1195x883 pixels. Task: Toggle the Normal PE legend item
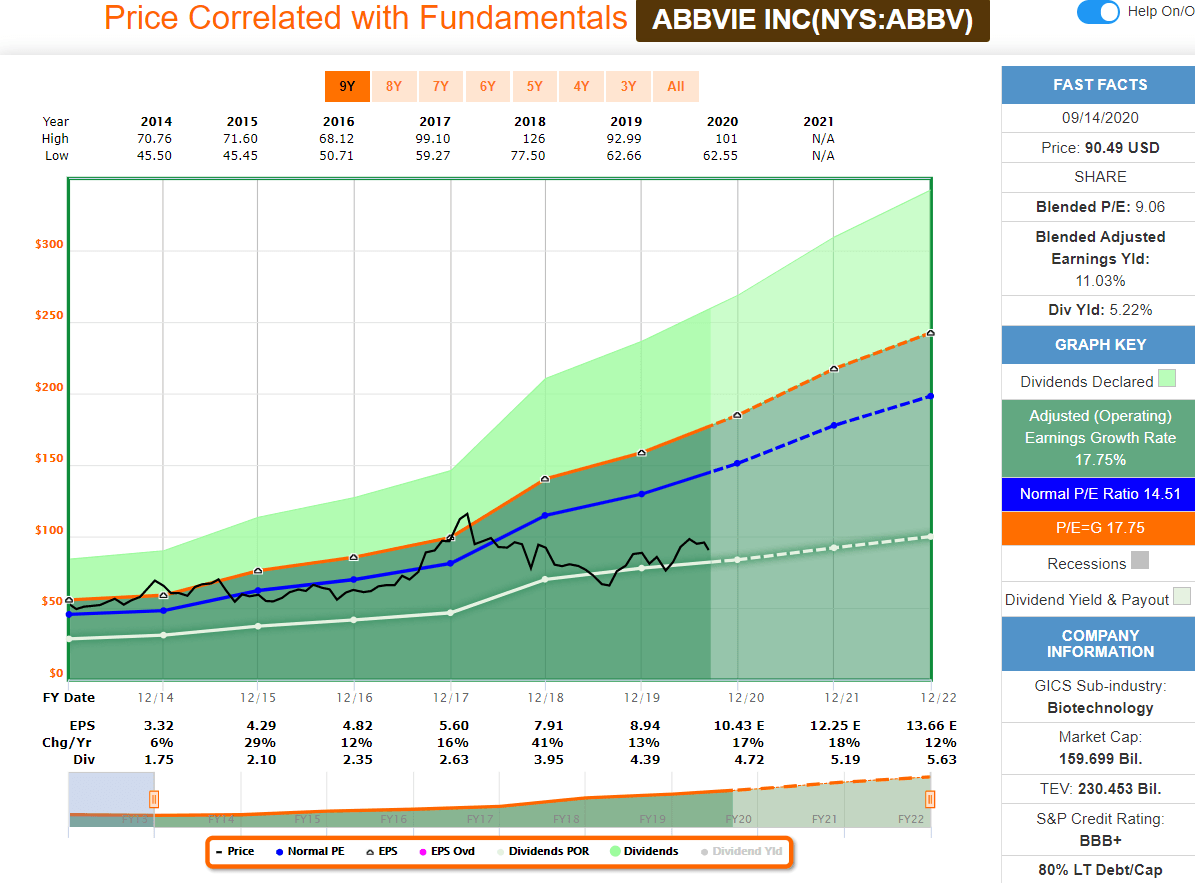pos(309,851)
